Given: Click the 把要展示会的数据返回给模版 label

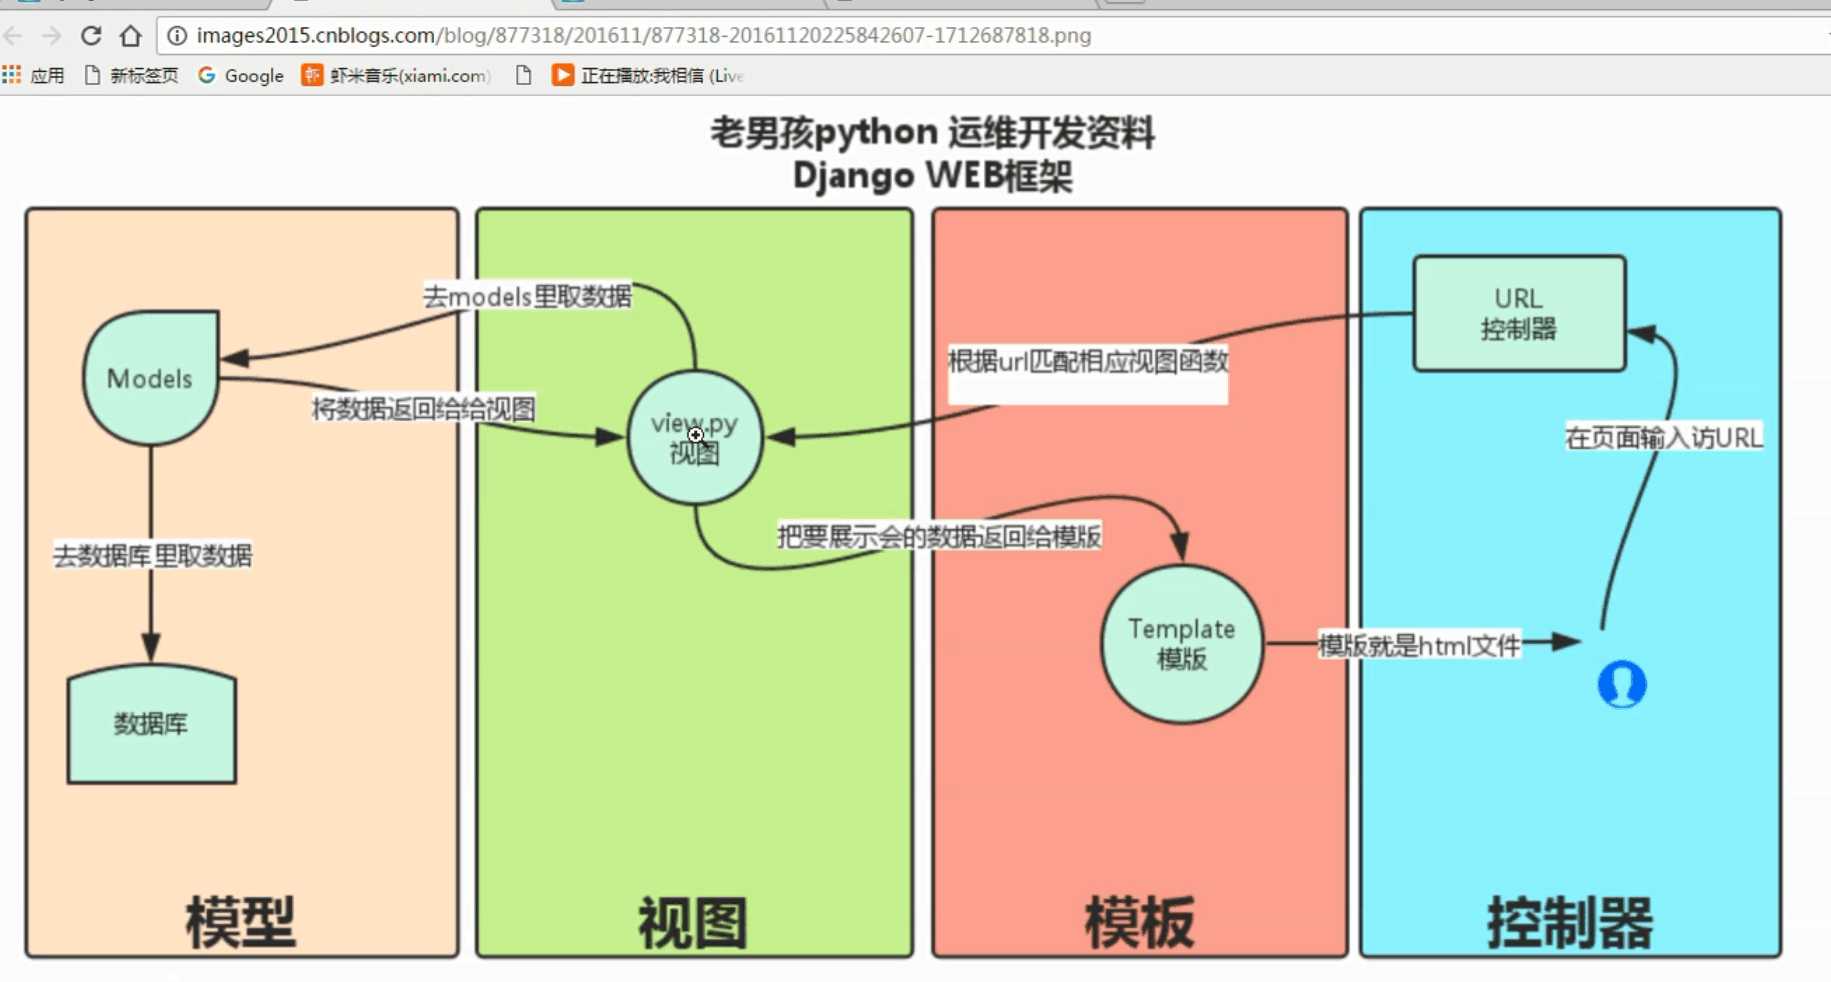Looking at the screenshot, I should coord(939,537).
